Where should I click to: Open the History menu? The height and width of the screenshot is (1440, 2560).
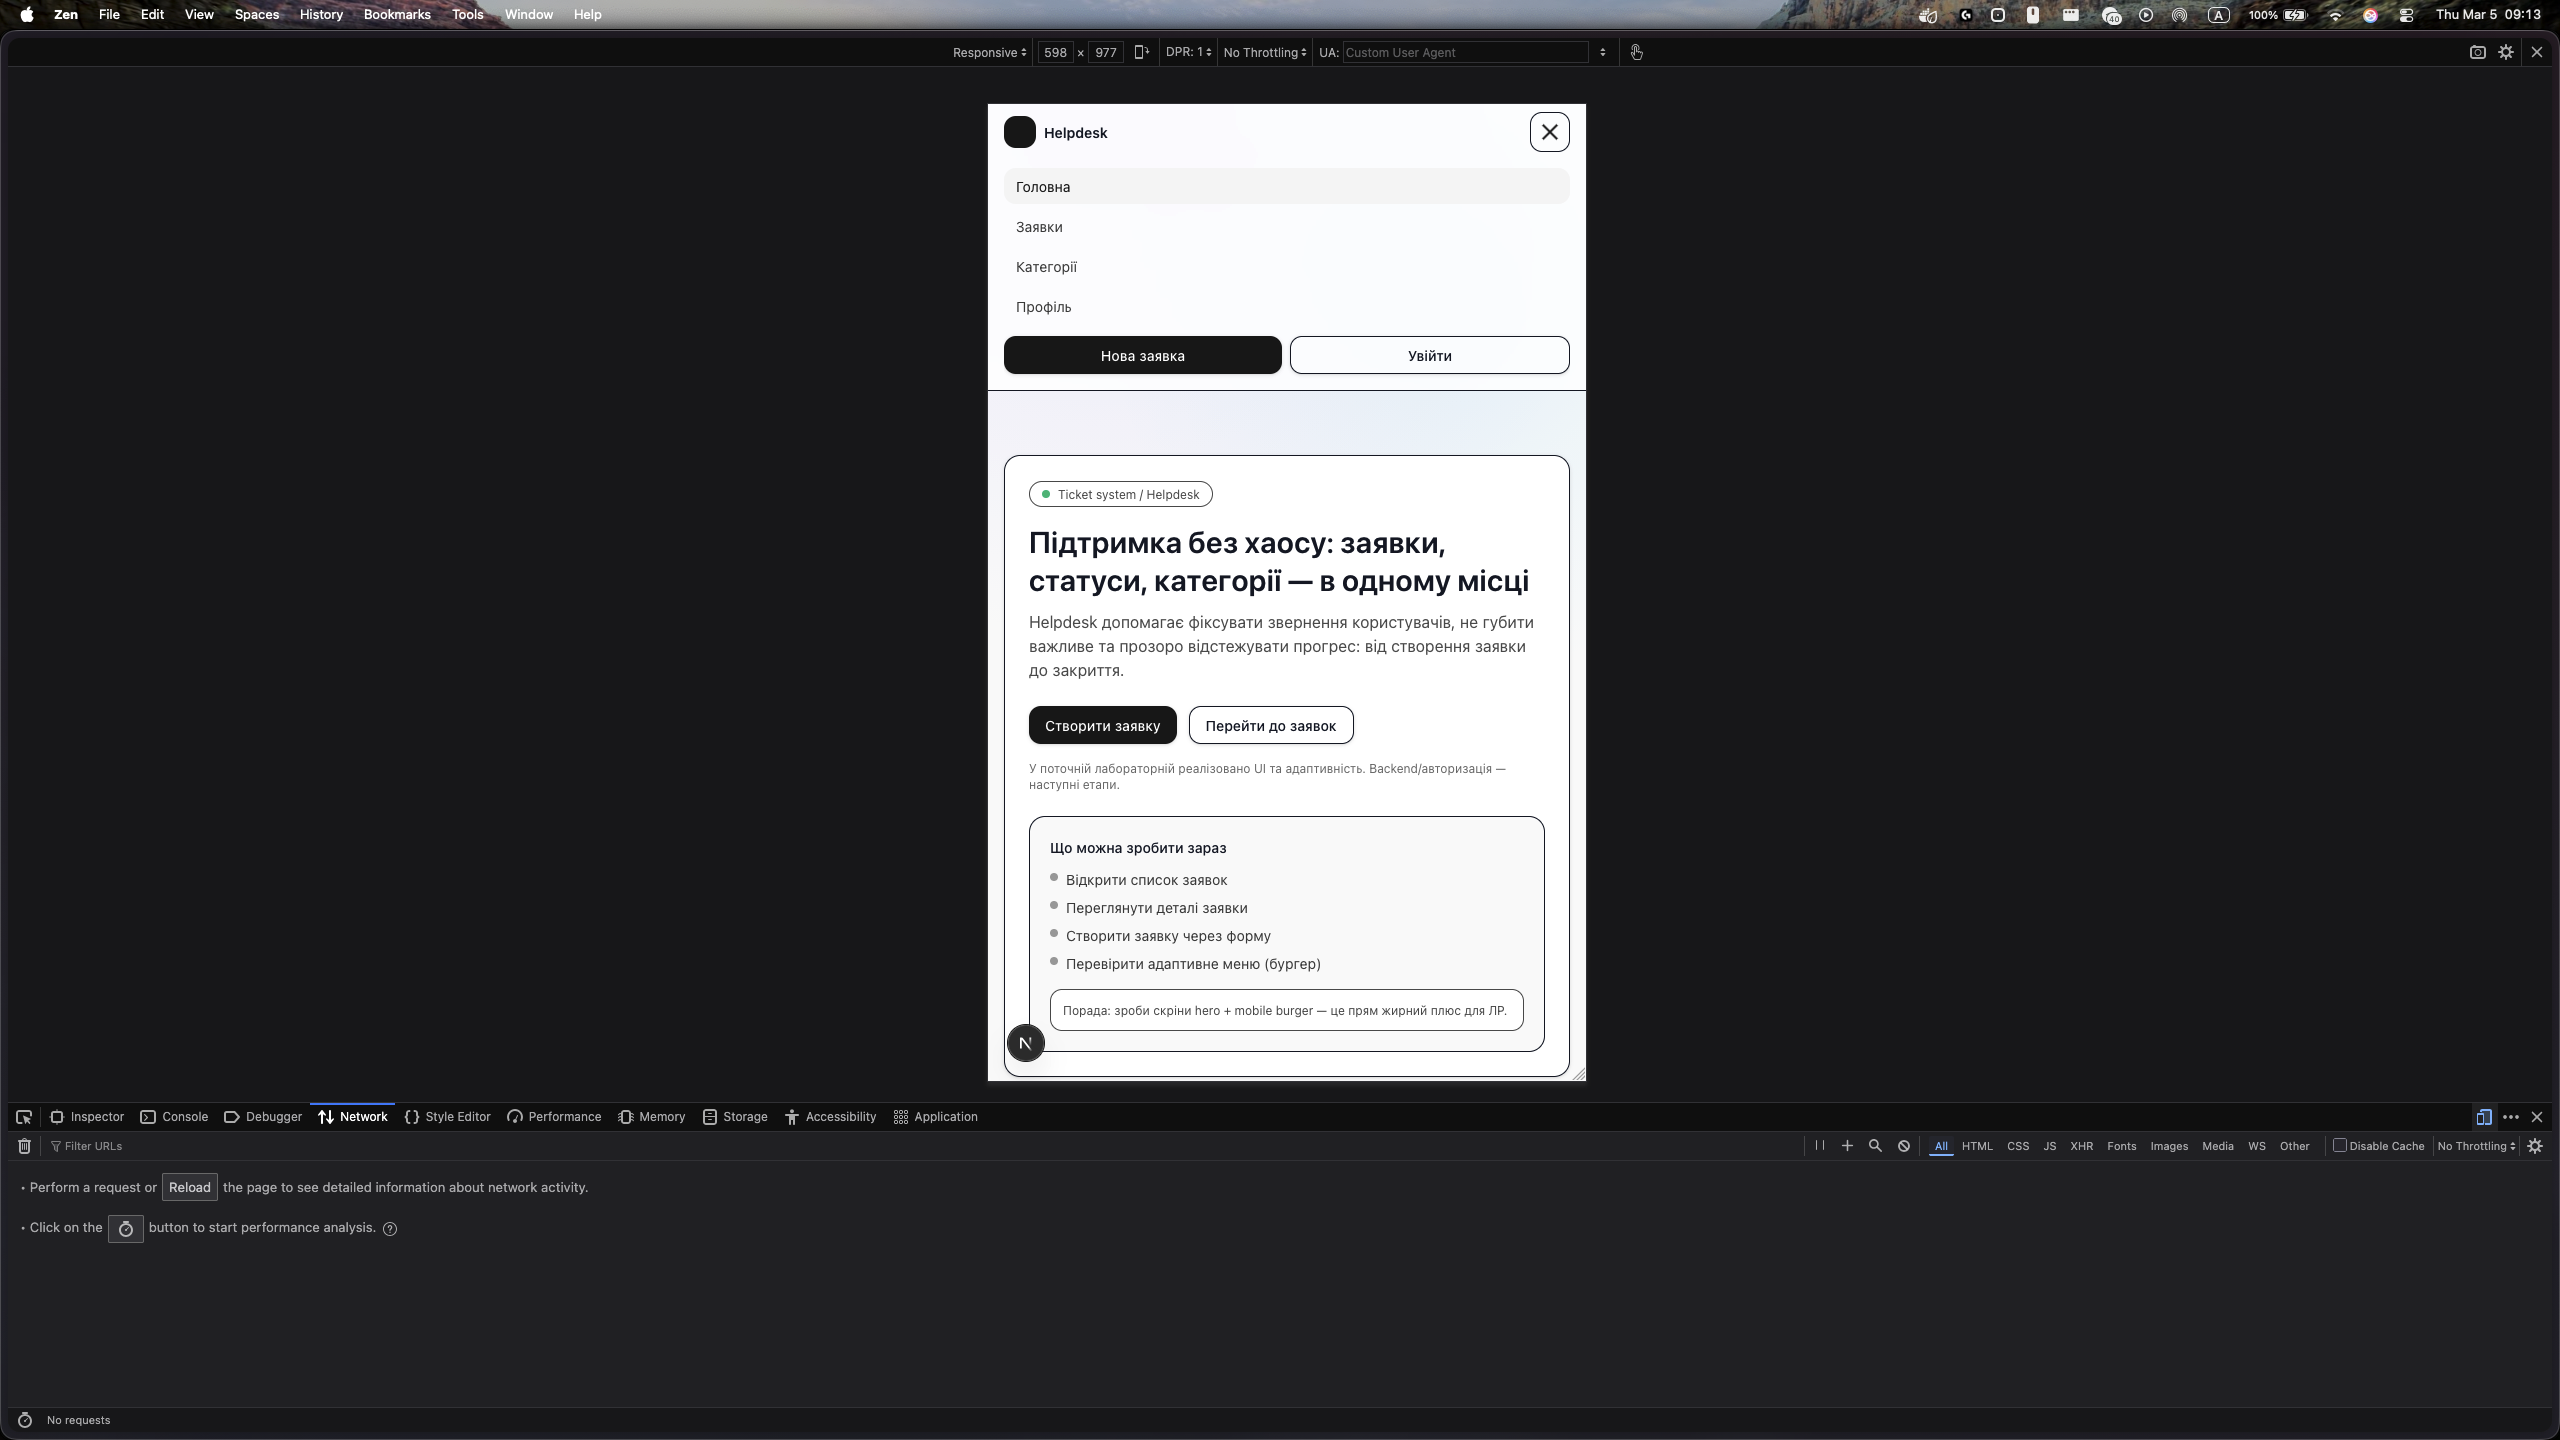click(x=321, y=14)
